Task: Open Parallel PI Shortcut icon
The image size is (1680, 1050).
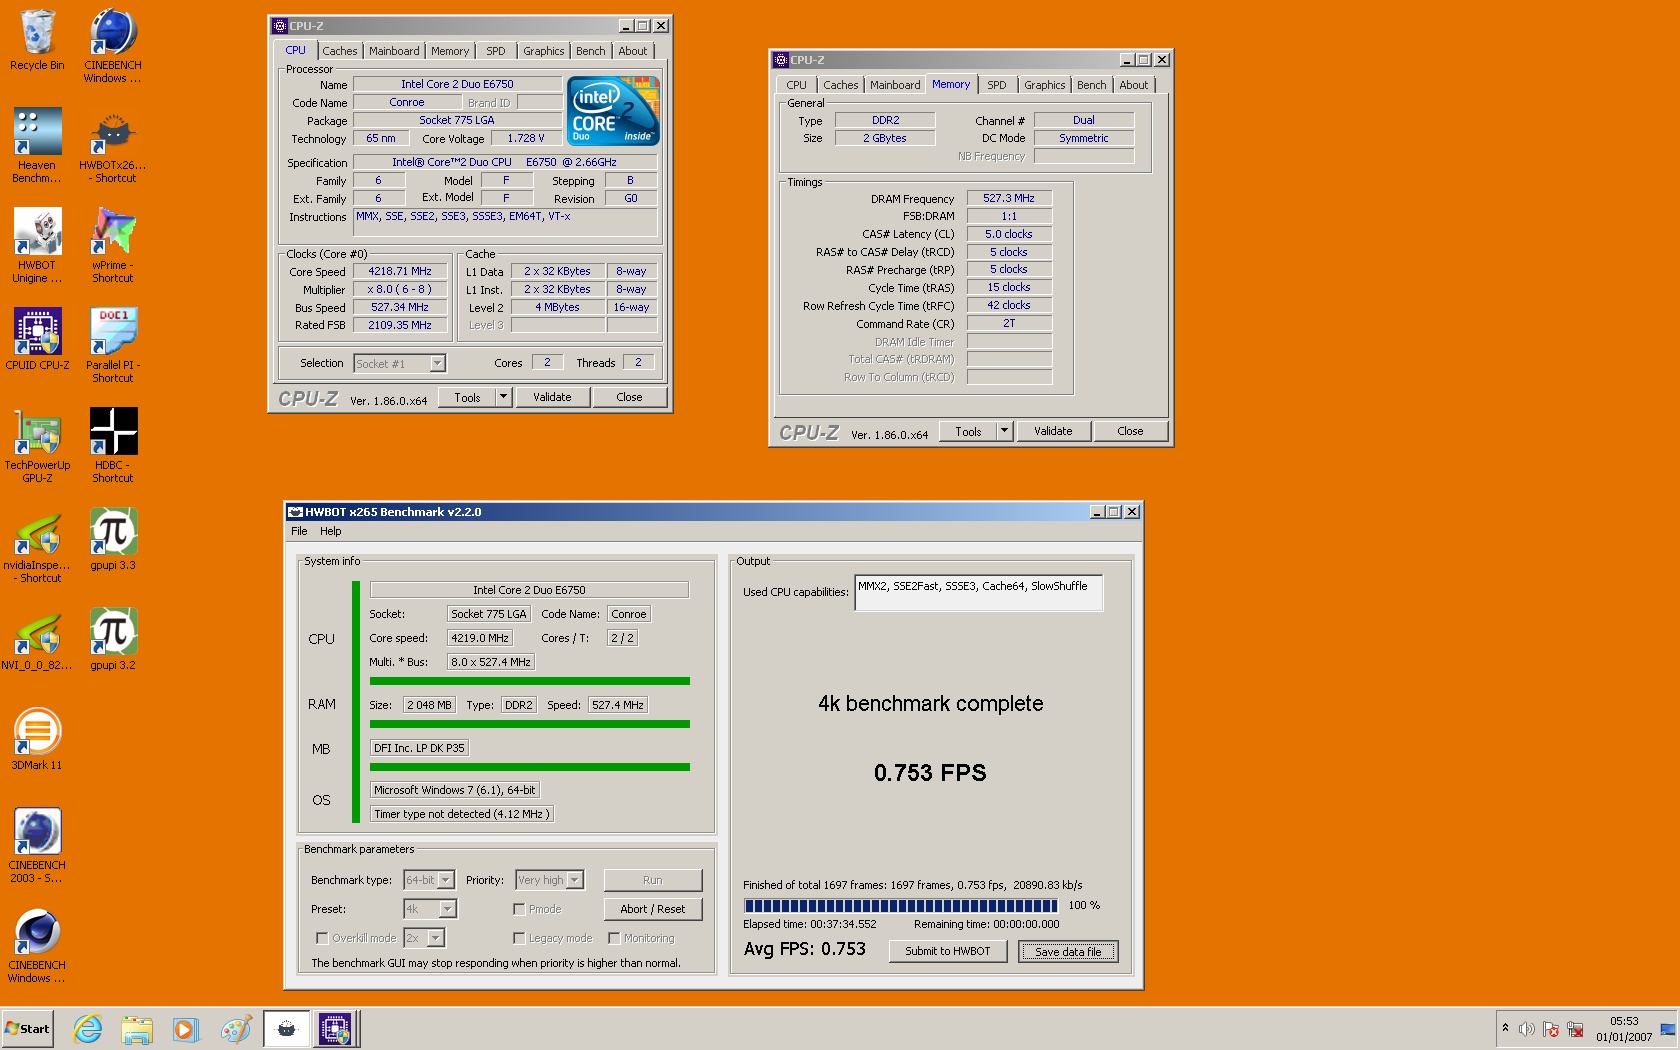Action: click(x=112, y=346)
